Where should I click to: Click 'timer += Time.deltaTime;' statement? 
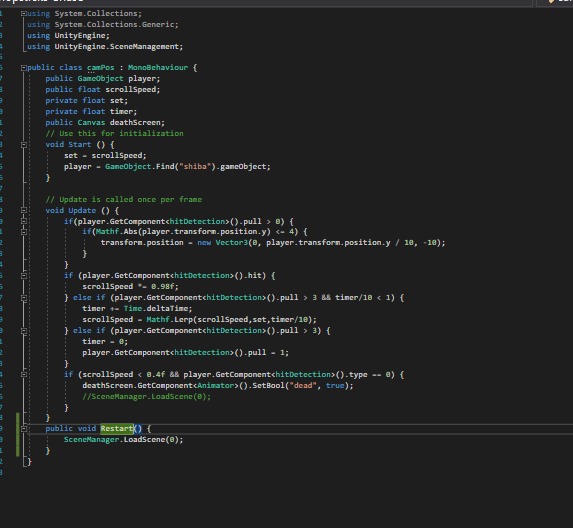[137, 308]
